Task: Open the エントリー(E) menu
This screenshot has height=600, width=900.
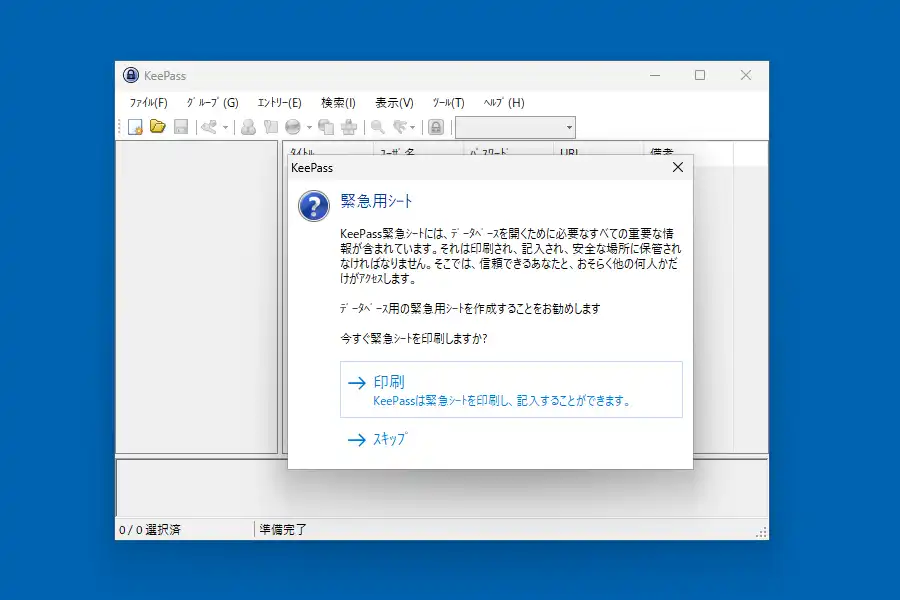Action: pos(279,103)
